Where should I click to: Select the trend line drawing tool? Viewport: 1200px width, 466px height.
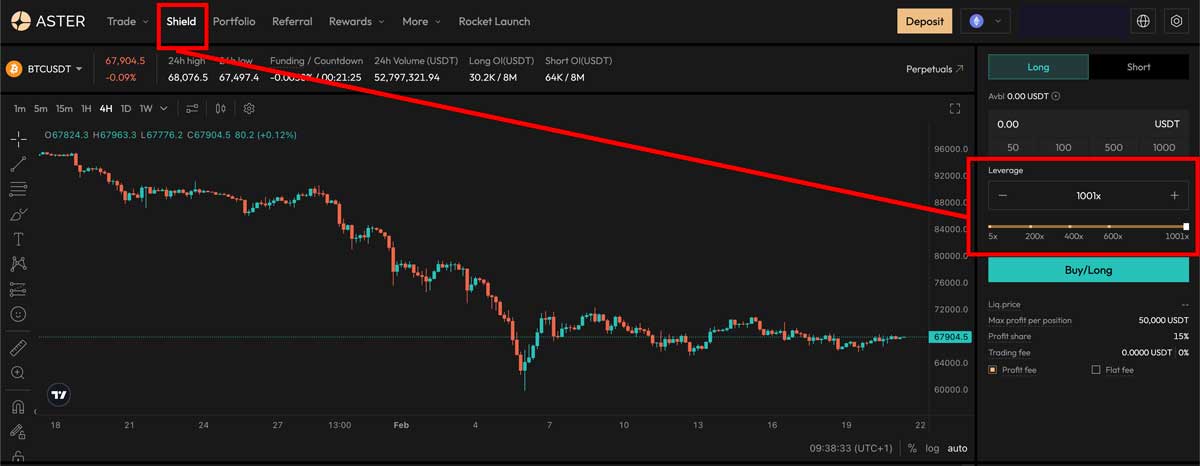click(x=18, y=163)
